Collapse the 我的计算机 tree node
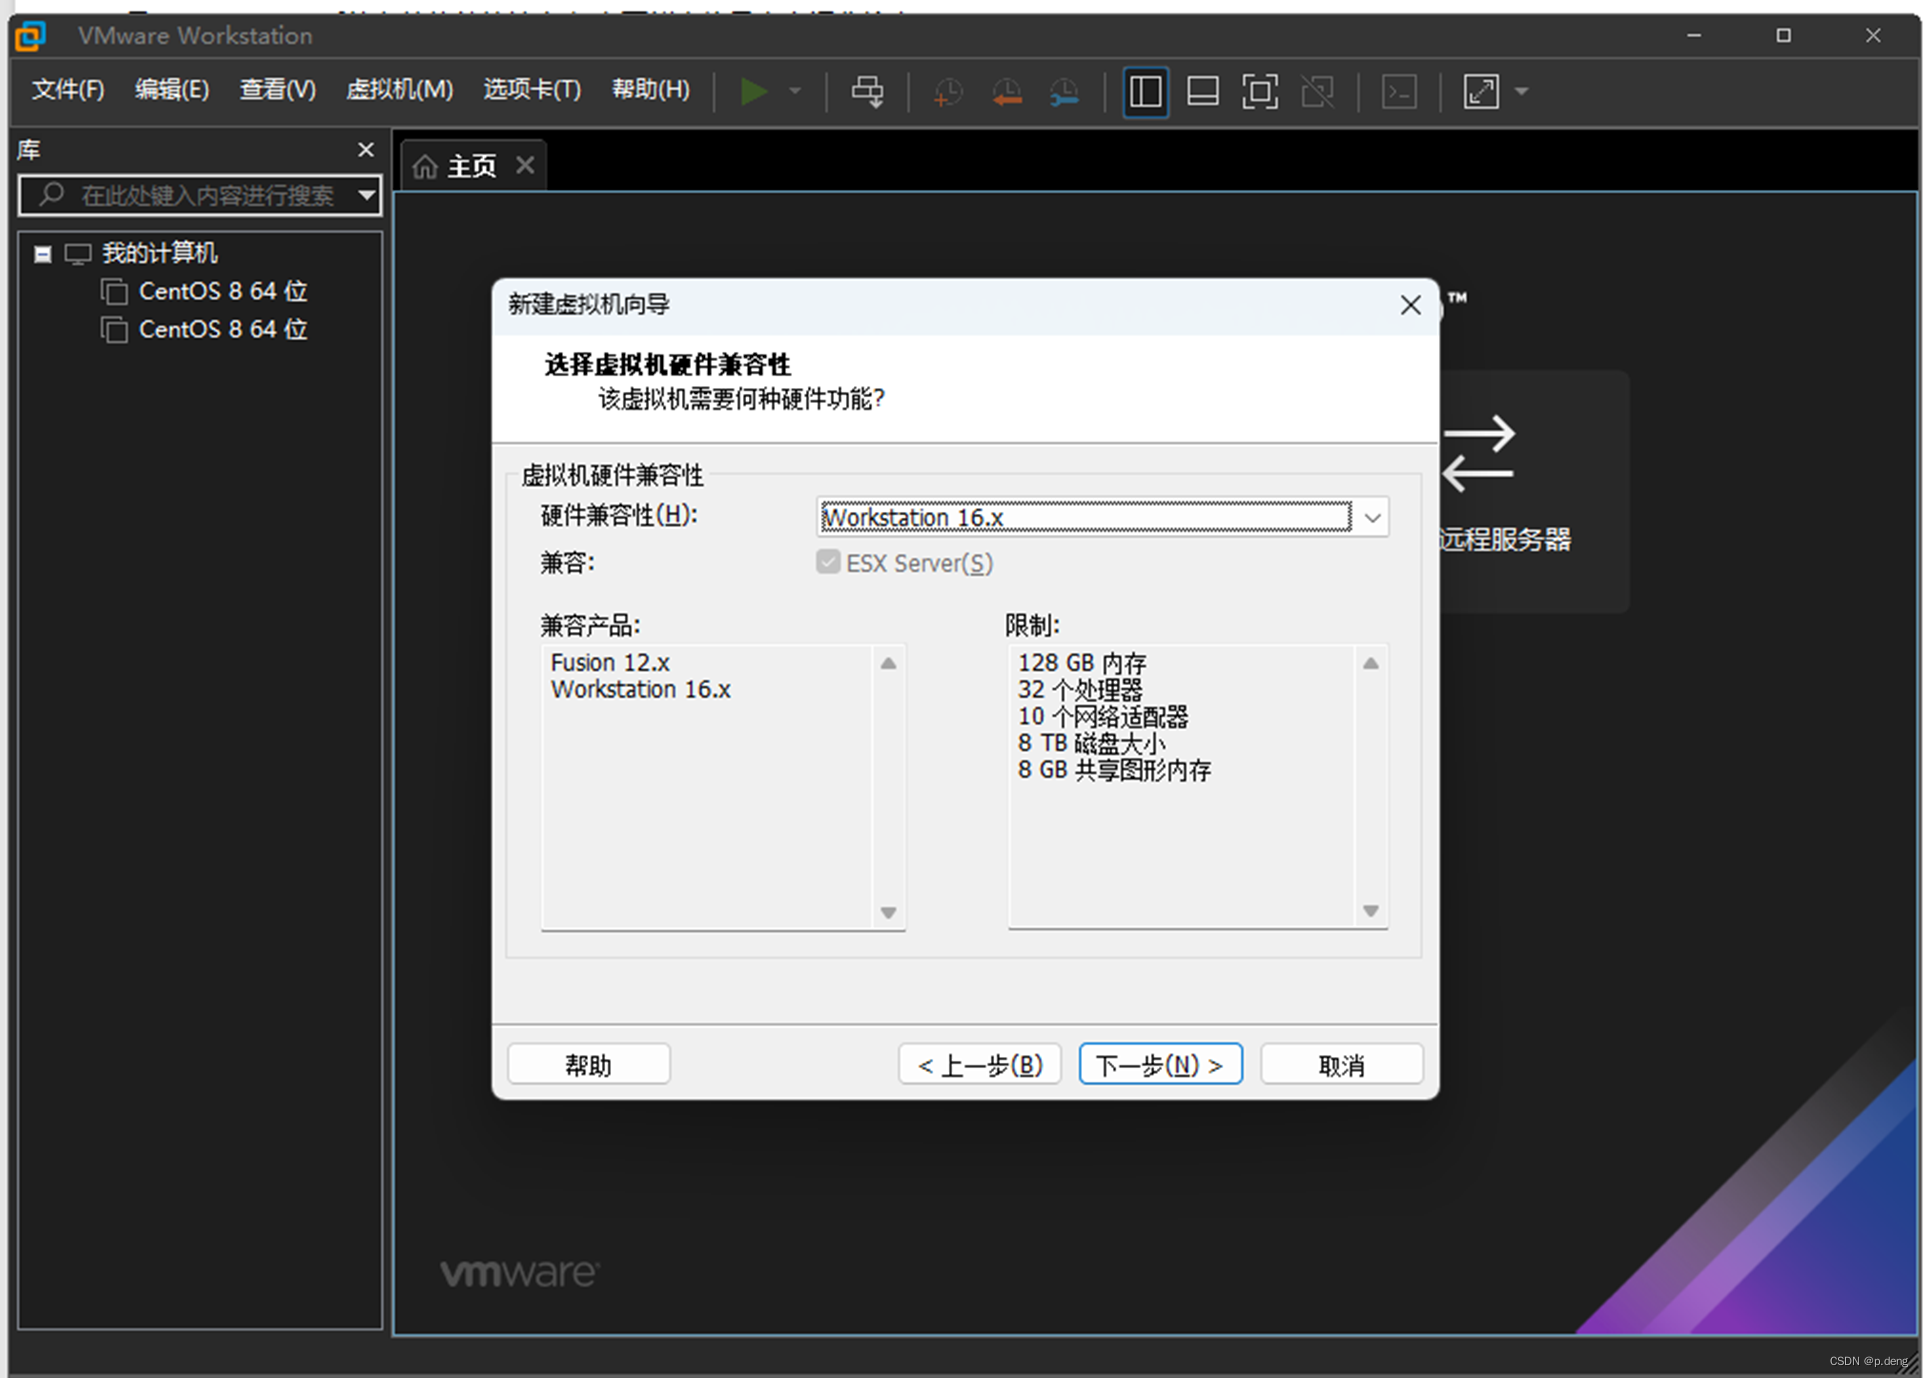The width and height of the screenshot is (1924, 1378). click(x=42, y=254)
